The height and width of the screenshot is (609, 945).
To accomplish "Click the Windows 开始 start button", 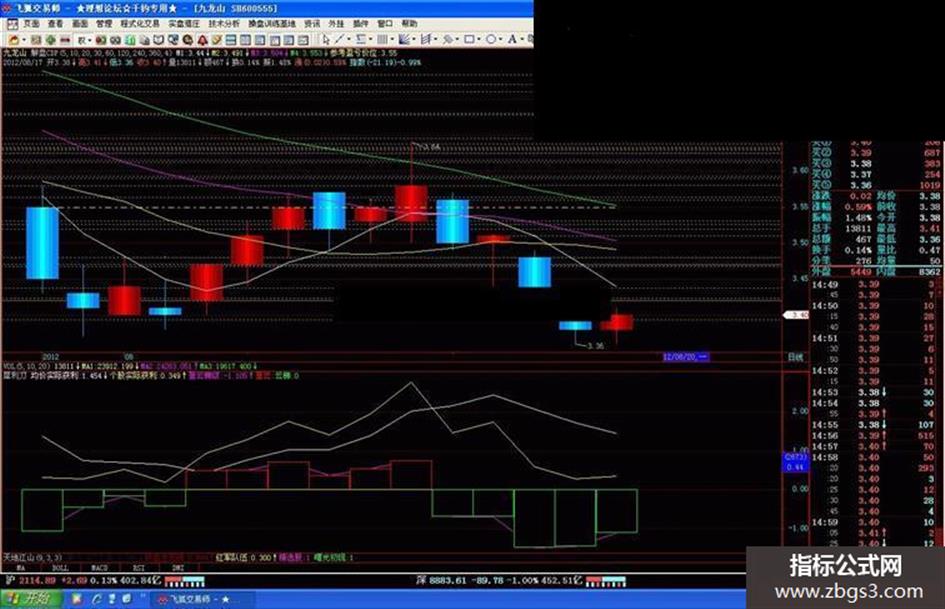I will (31, 599).
